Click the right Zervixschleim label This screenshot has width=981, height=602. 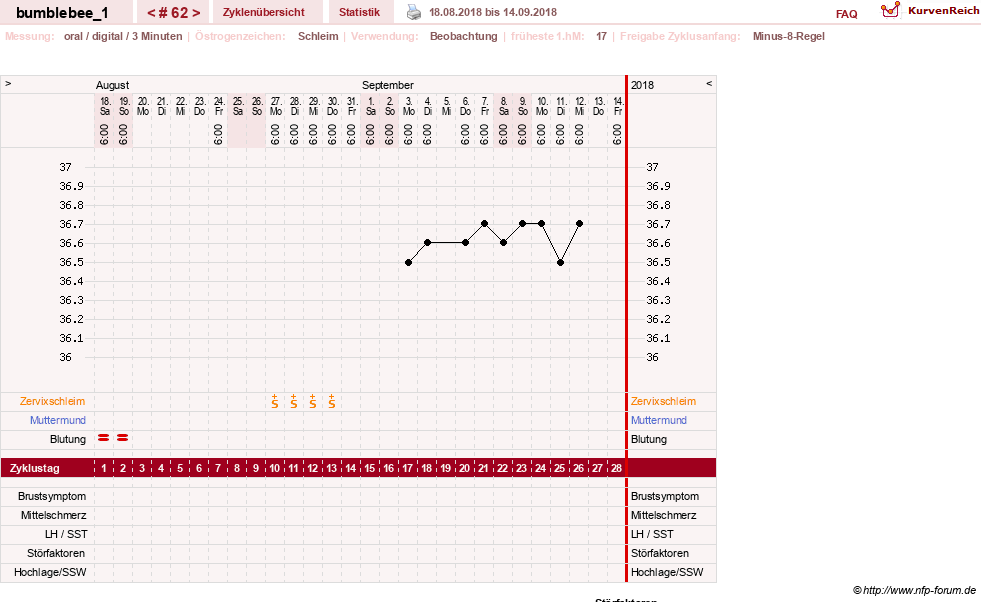(x=663, y=401)
